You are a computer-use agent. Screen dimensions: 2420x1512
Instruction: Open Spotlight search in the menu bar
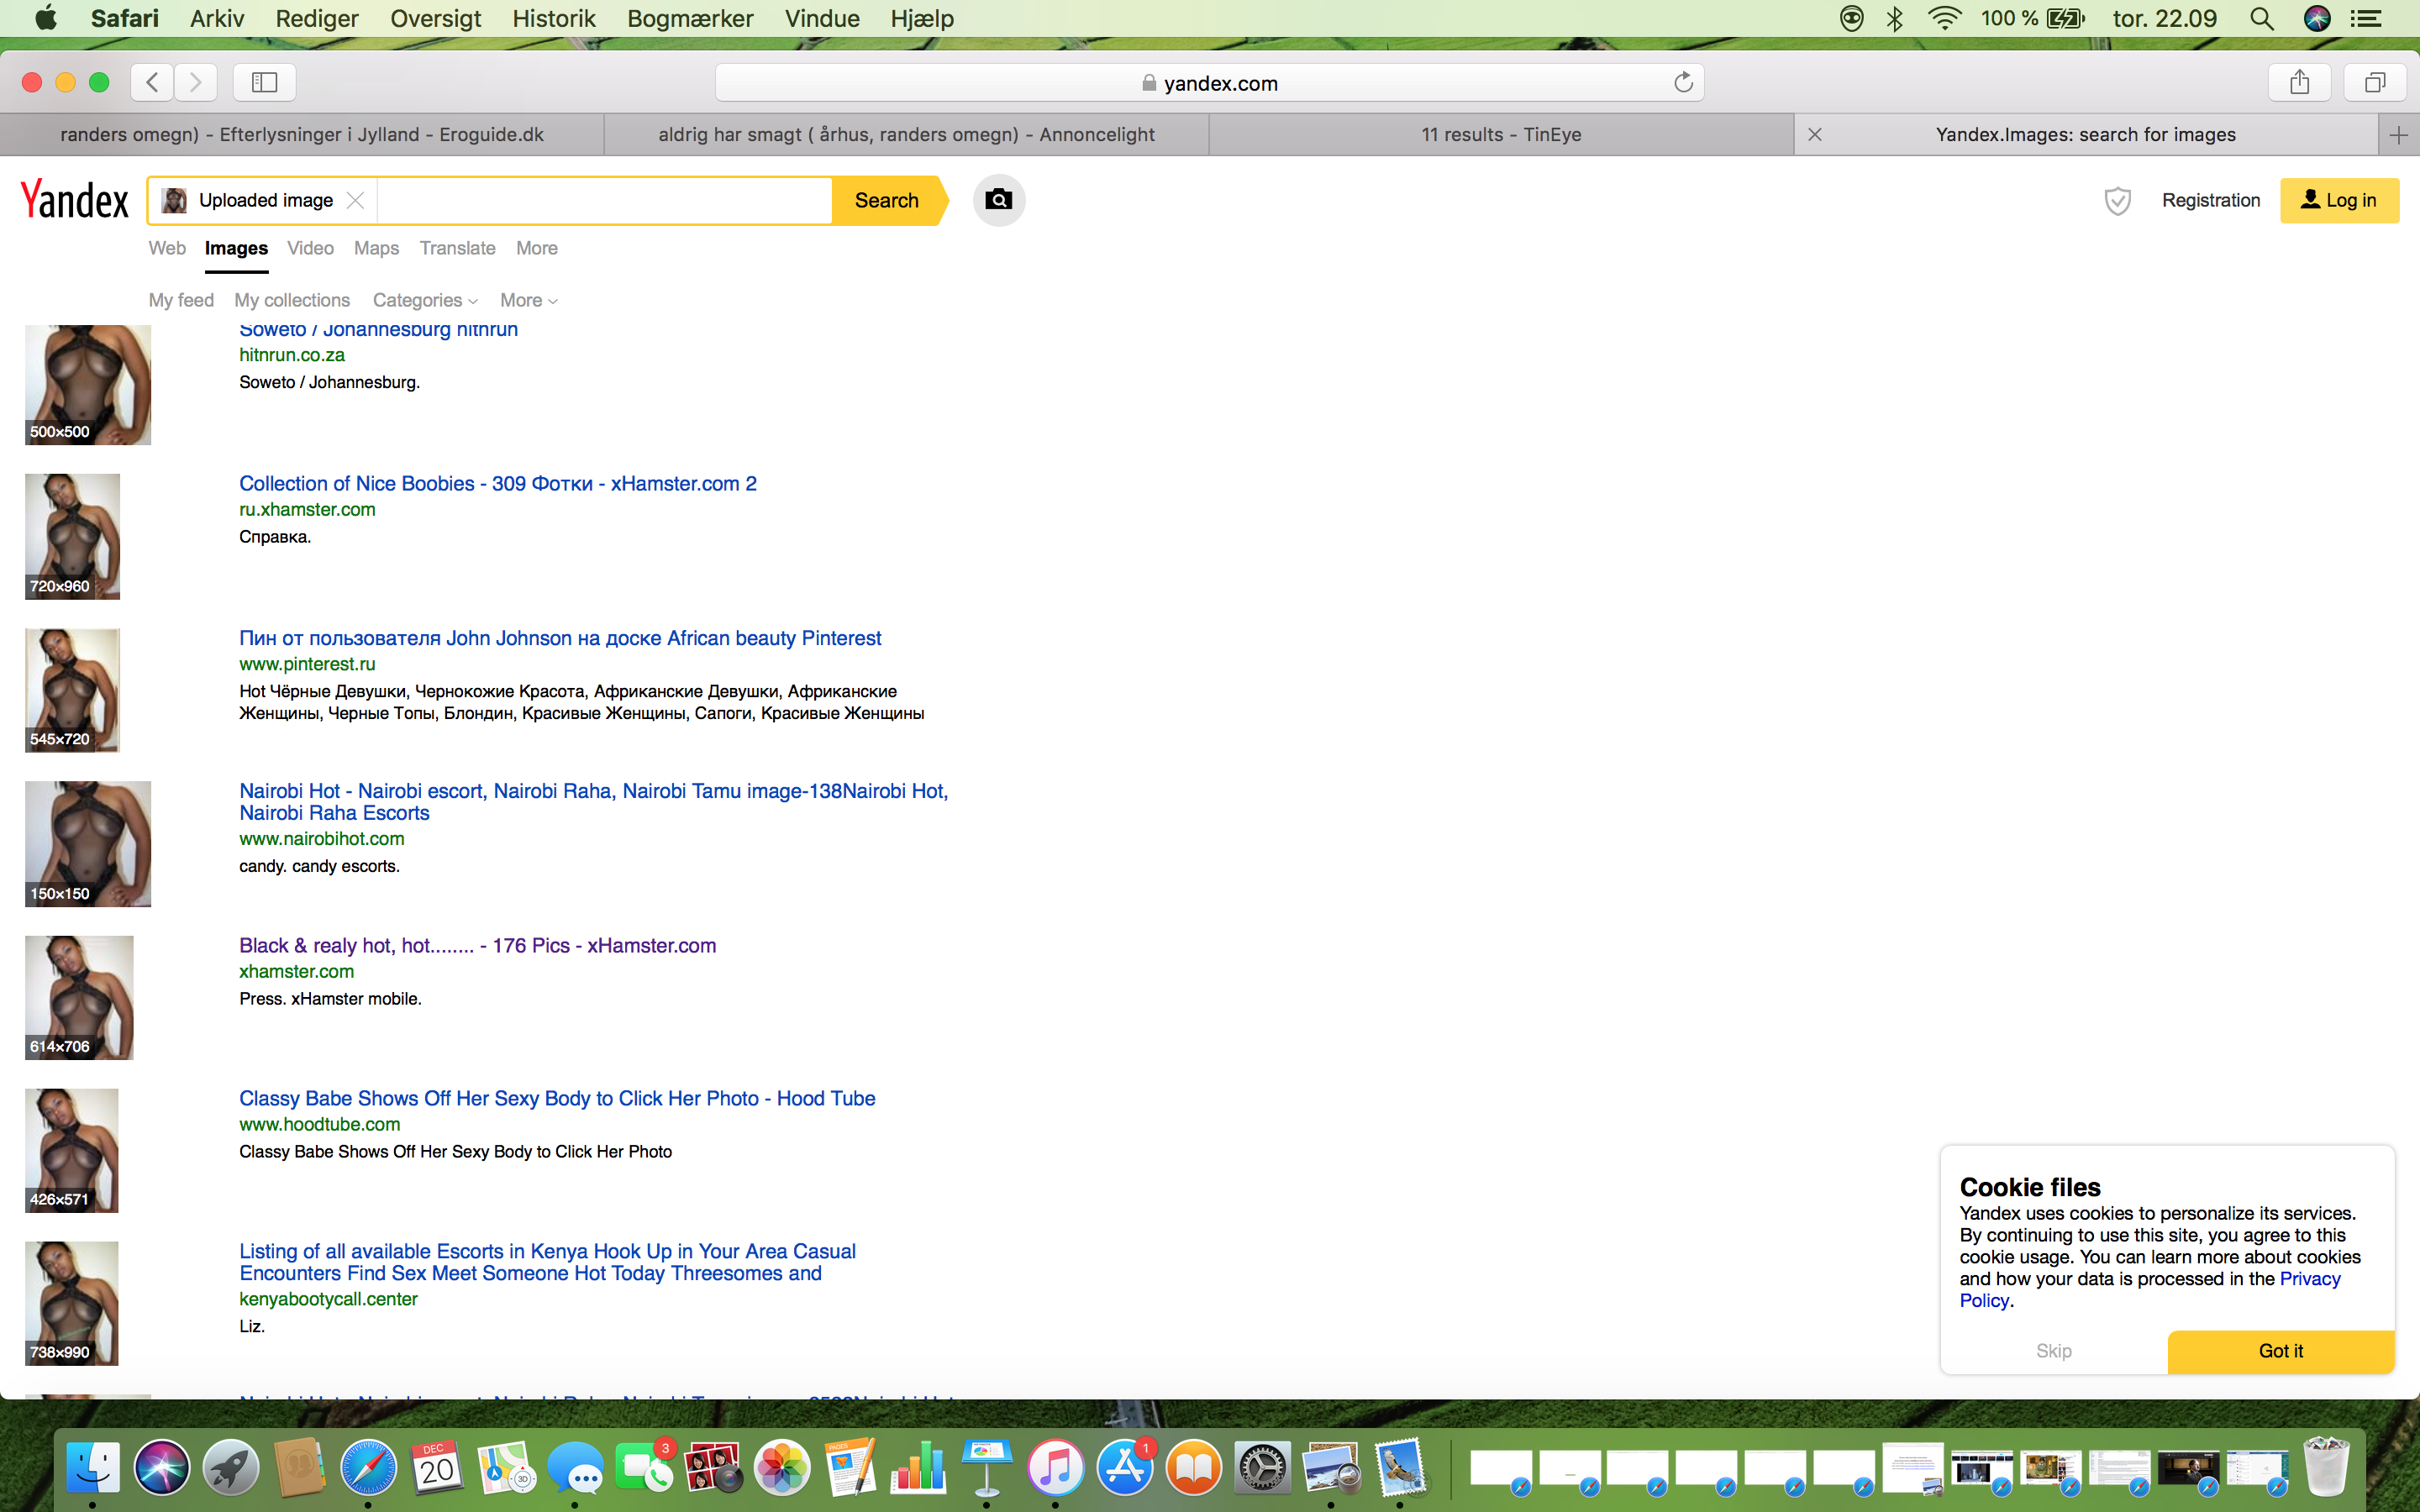click(x=2261, y=18)
